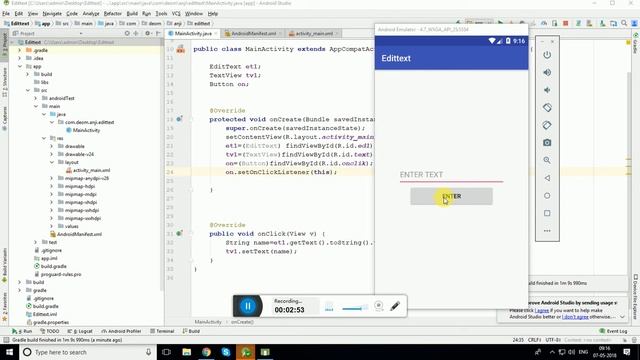
Task: Open the Android Profiler tool window
Action: 121,331
